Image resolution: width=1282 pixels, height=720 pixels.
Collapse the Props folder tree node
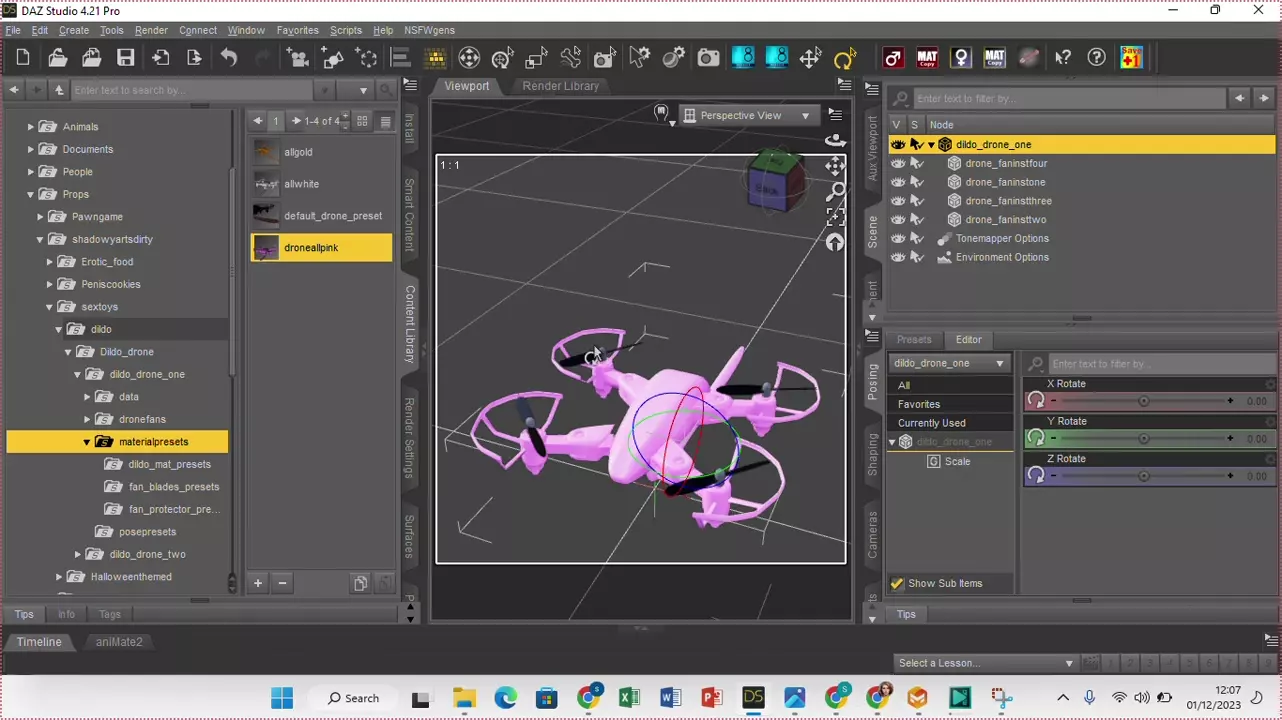coord(30,194)
